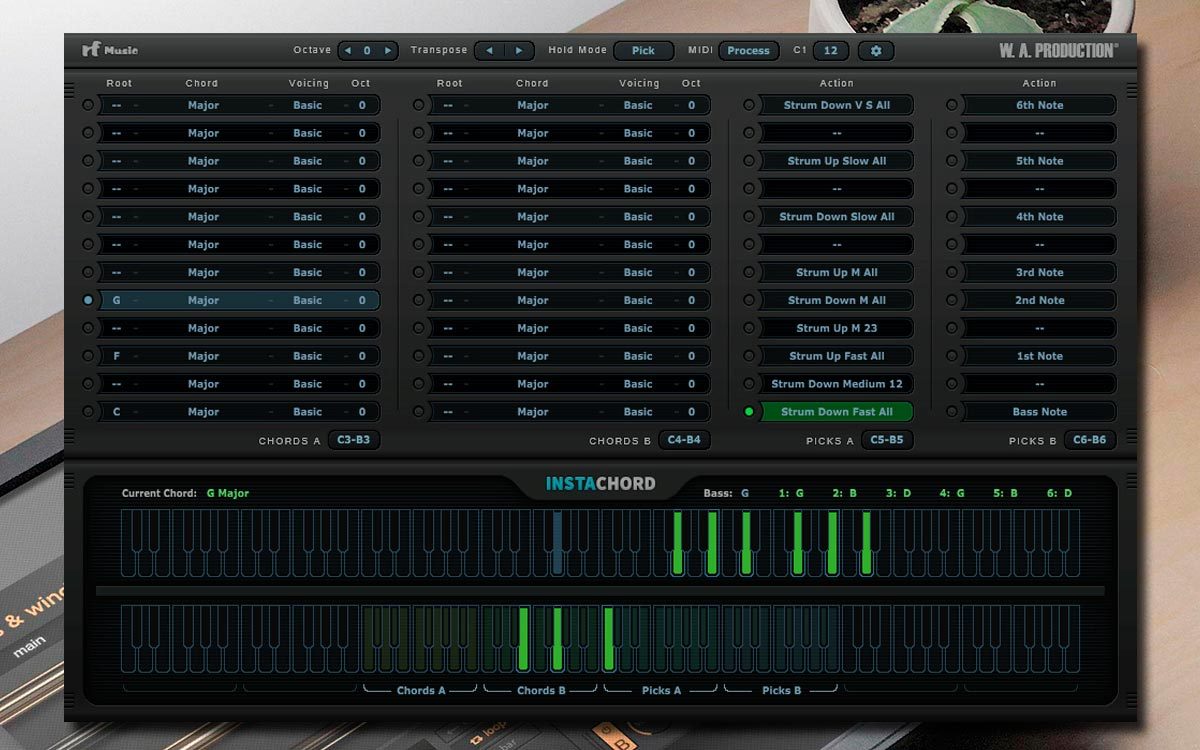Click the rf Music logo
Viewport: 1200px width, 750px height.
110,50
